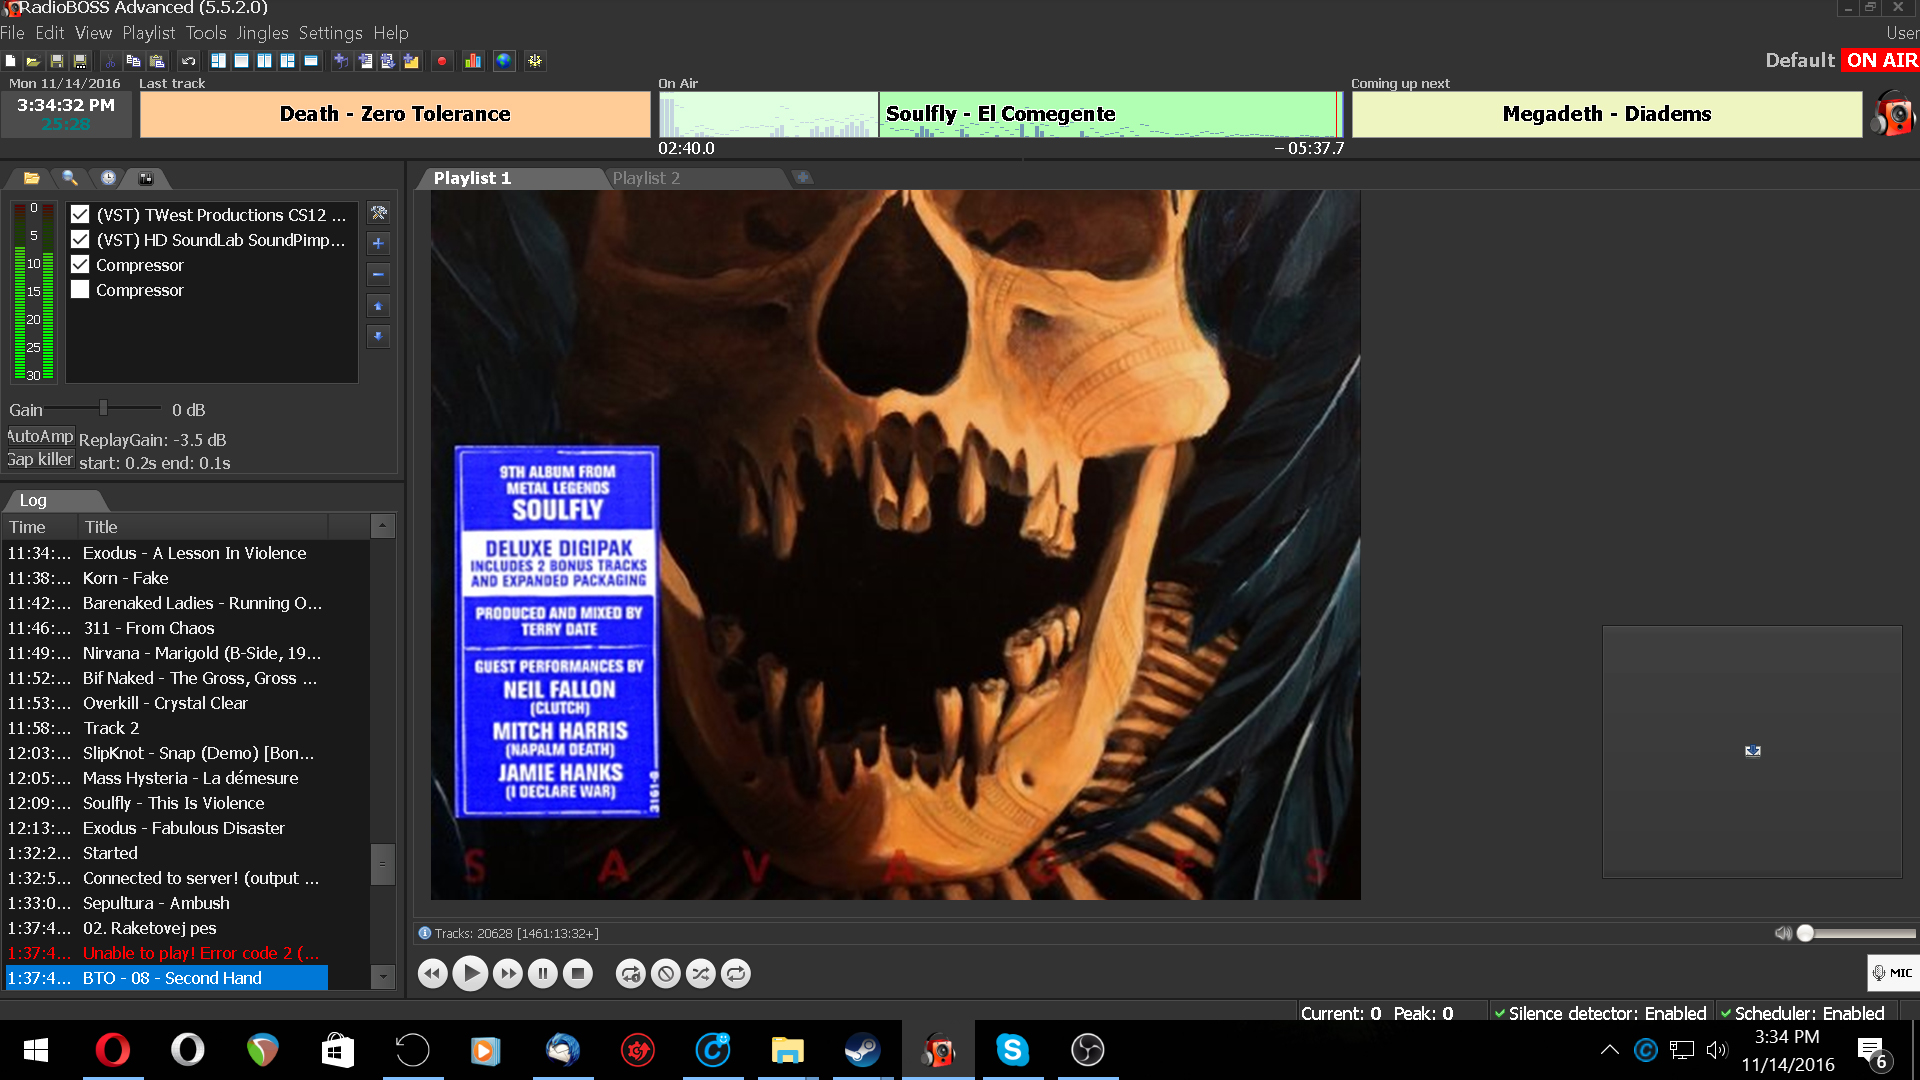The width and height of the screenshot is (1920, 1080).
Task: Select log entry Soulfly - This Is Violence
Action: 166,803
